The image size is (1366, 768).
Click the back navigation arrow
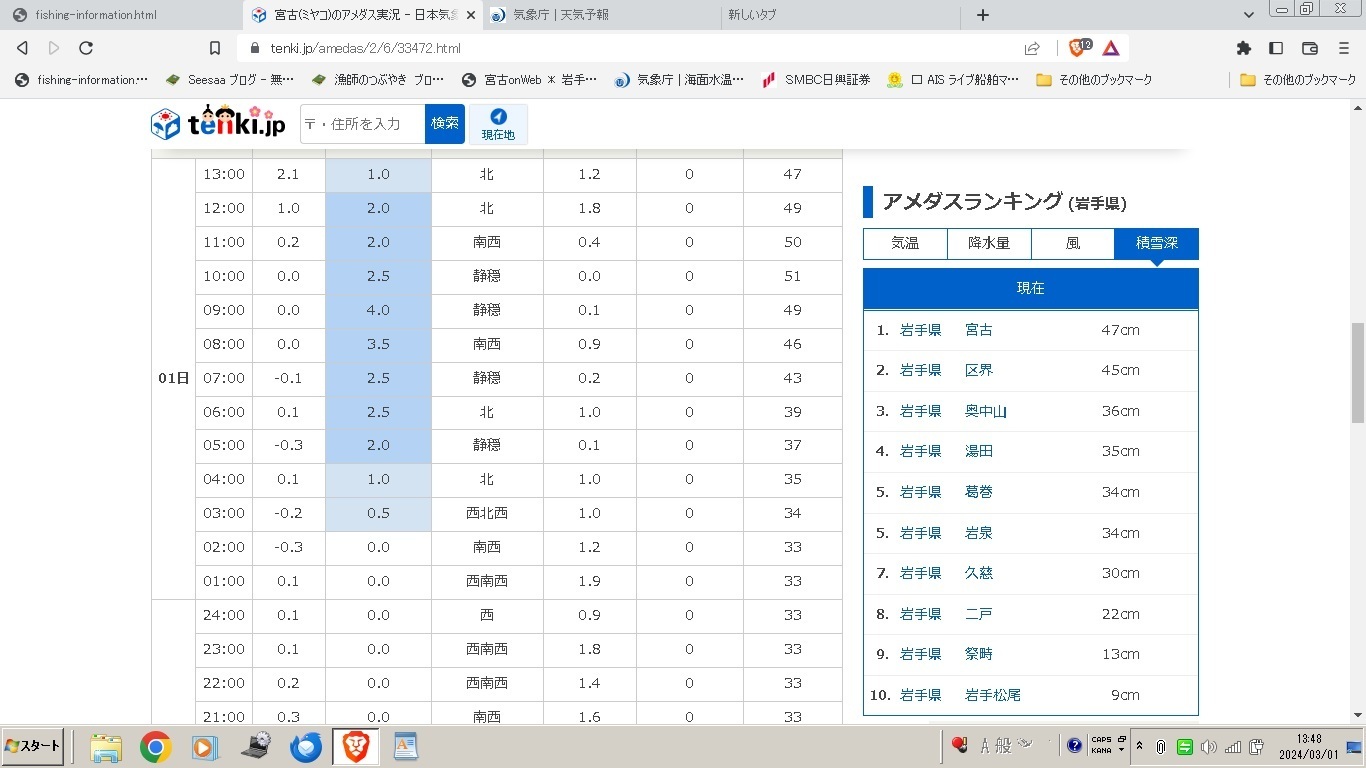tap(22, 48)
